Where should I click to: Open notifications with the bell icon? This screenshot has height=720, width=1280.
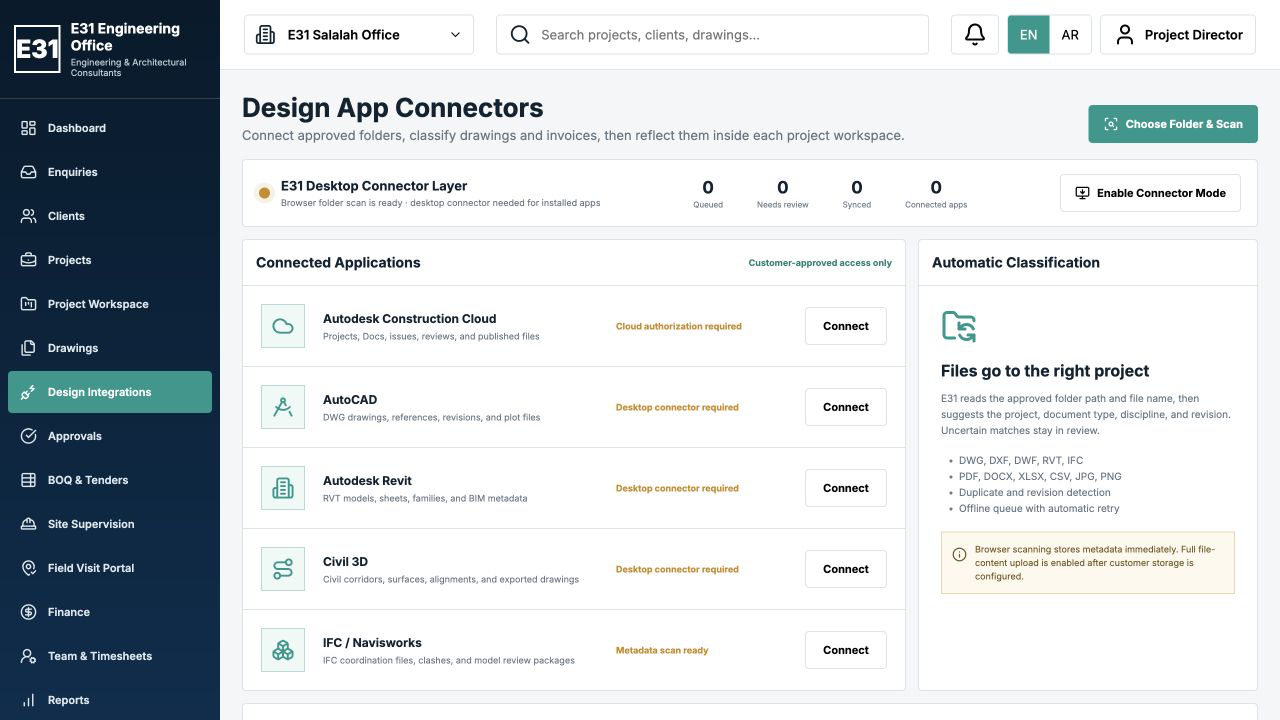tap(975, 34)
